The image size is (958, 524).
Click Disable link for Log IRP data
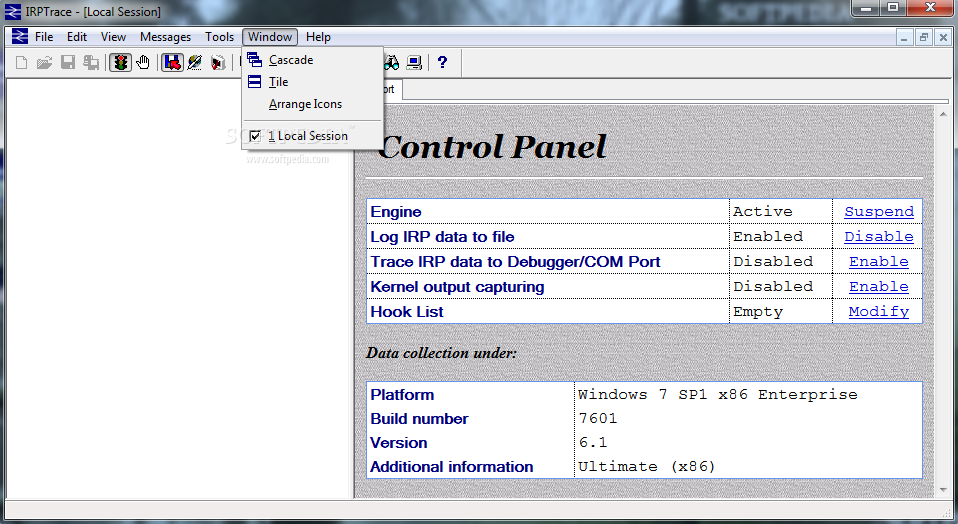pyautogui.click(x=879, y=236)
